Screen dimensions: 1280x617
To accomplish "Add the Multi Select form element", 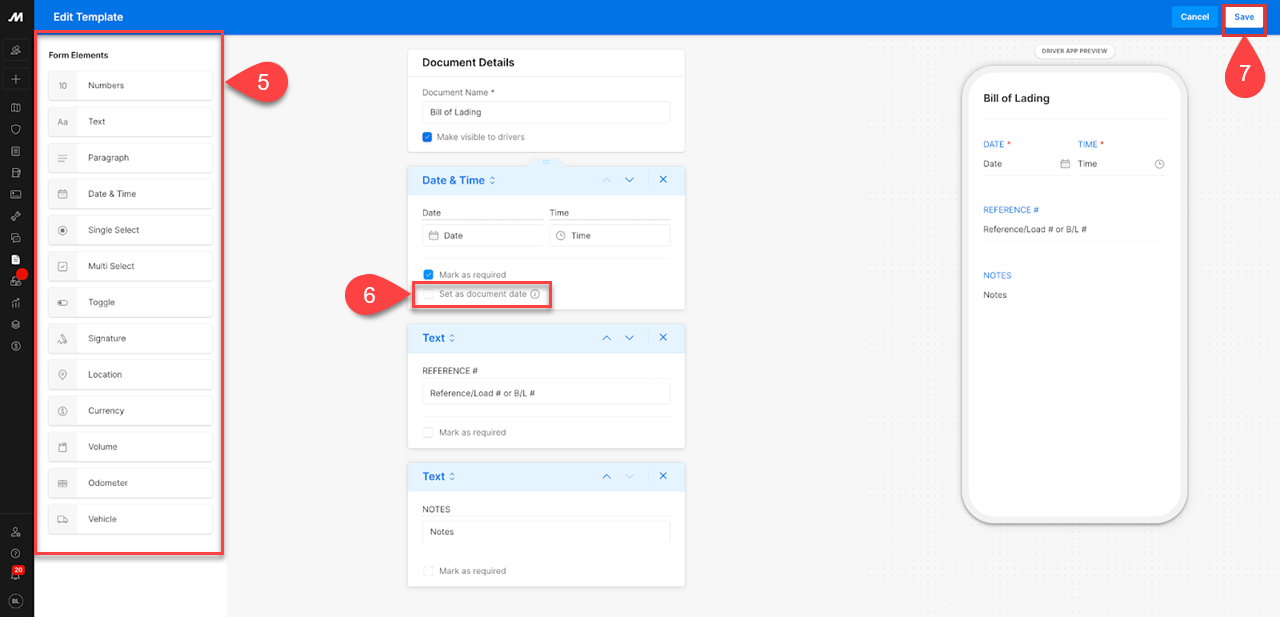I will (130, 266).
